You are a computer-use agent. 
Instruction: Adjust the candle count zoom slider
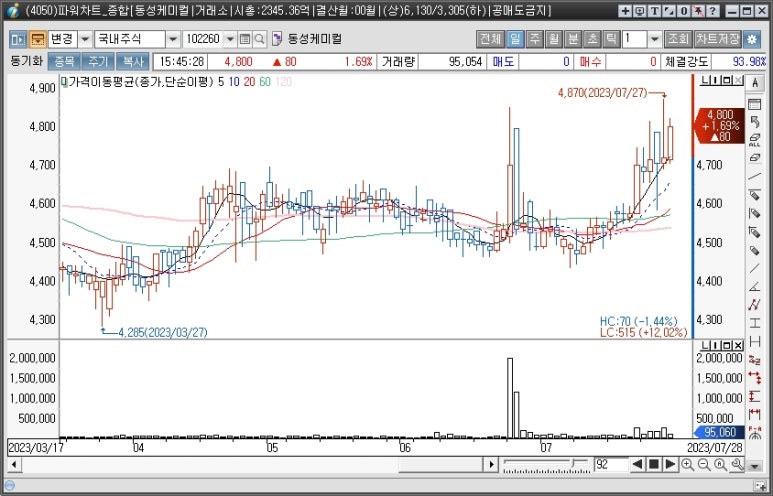pyautogui.click(x=574, y=462)
